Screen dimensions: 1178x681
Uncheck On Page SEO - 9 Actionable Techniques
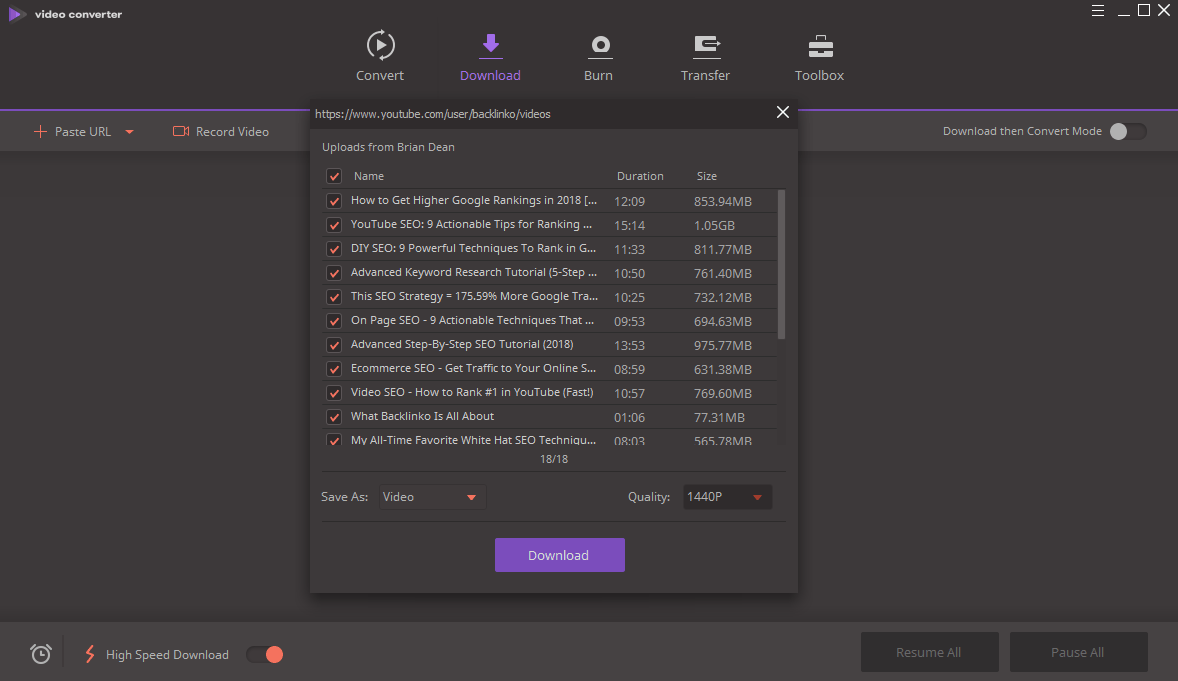[334, 321]
